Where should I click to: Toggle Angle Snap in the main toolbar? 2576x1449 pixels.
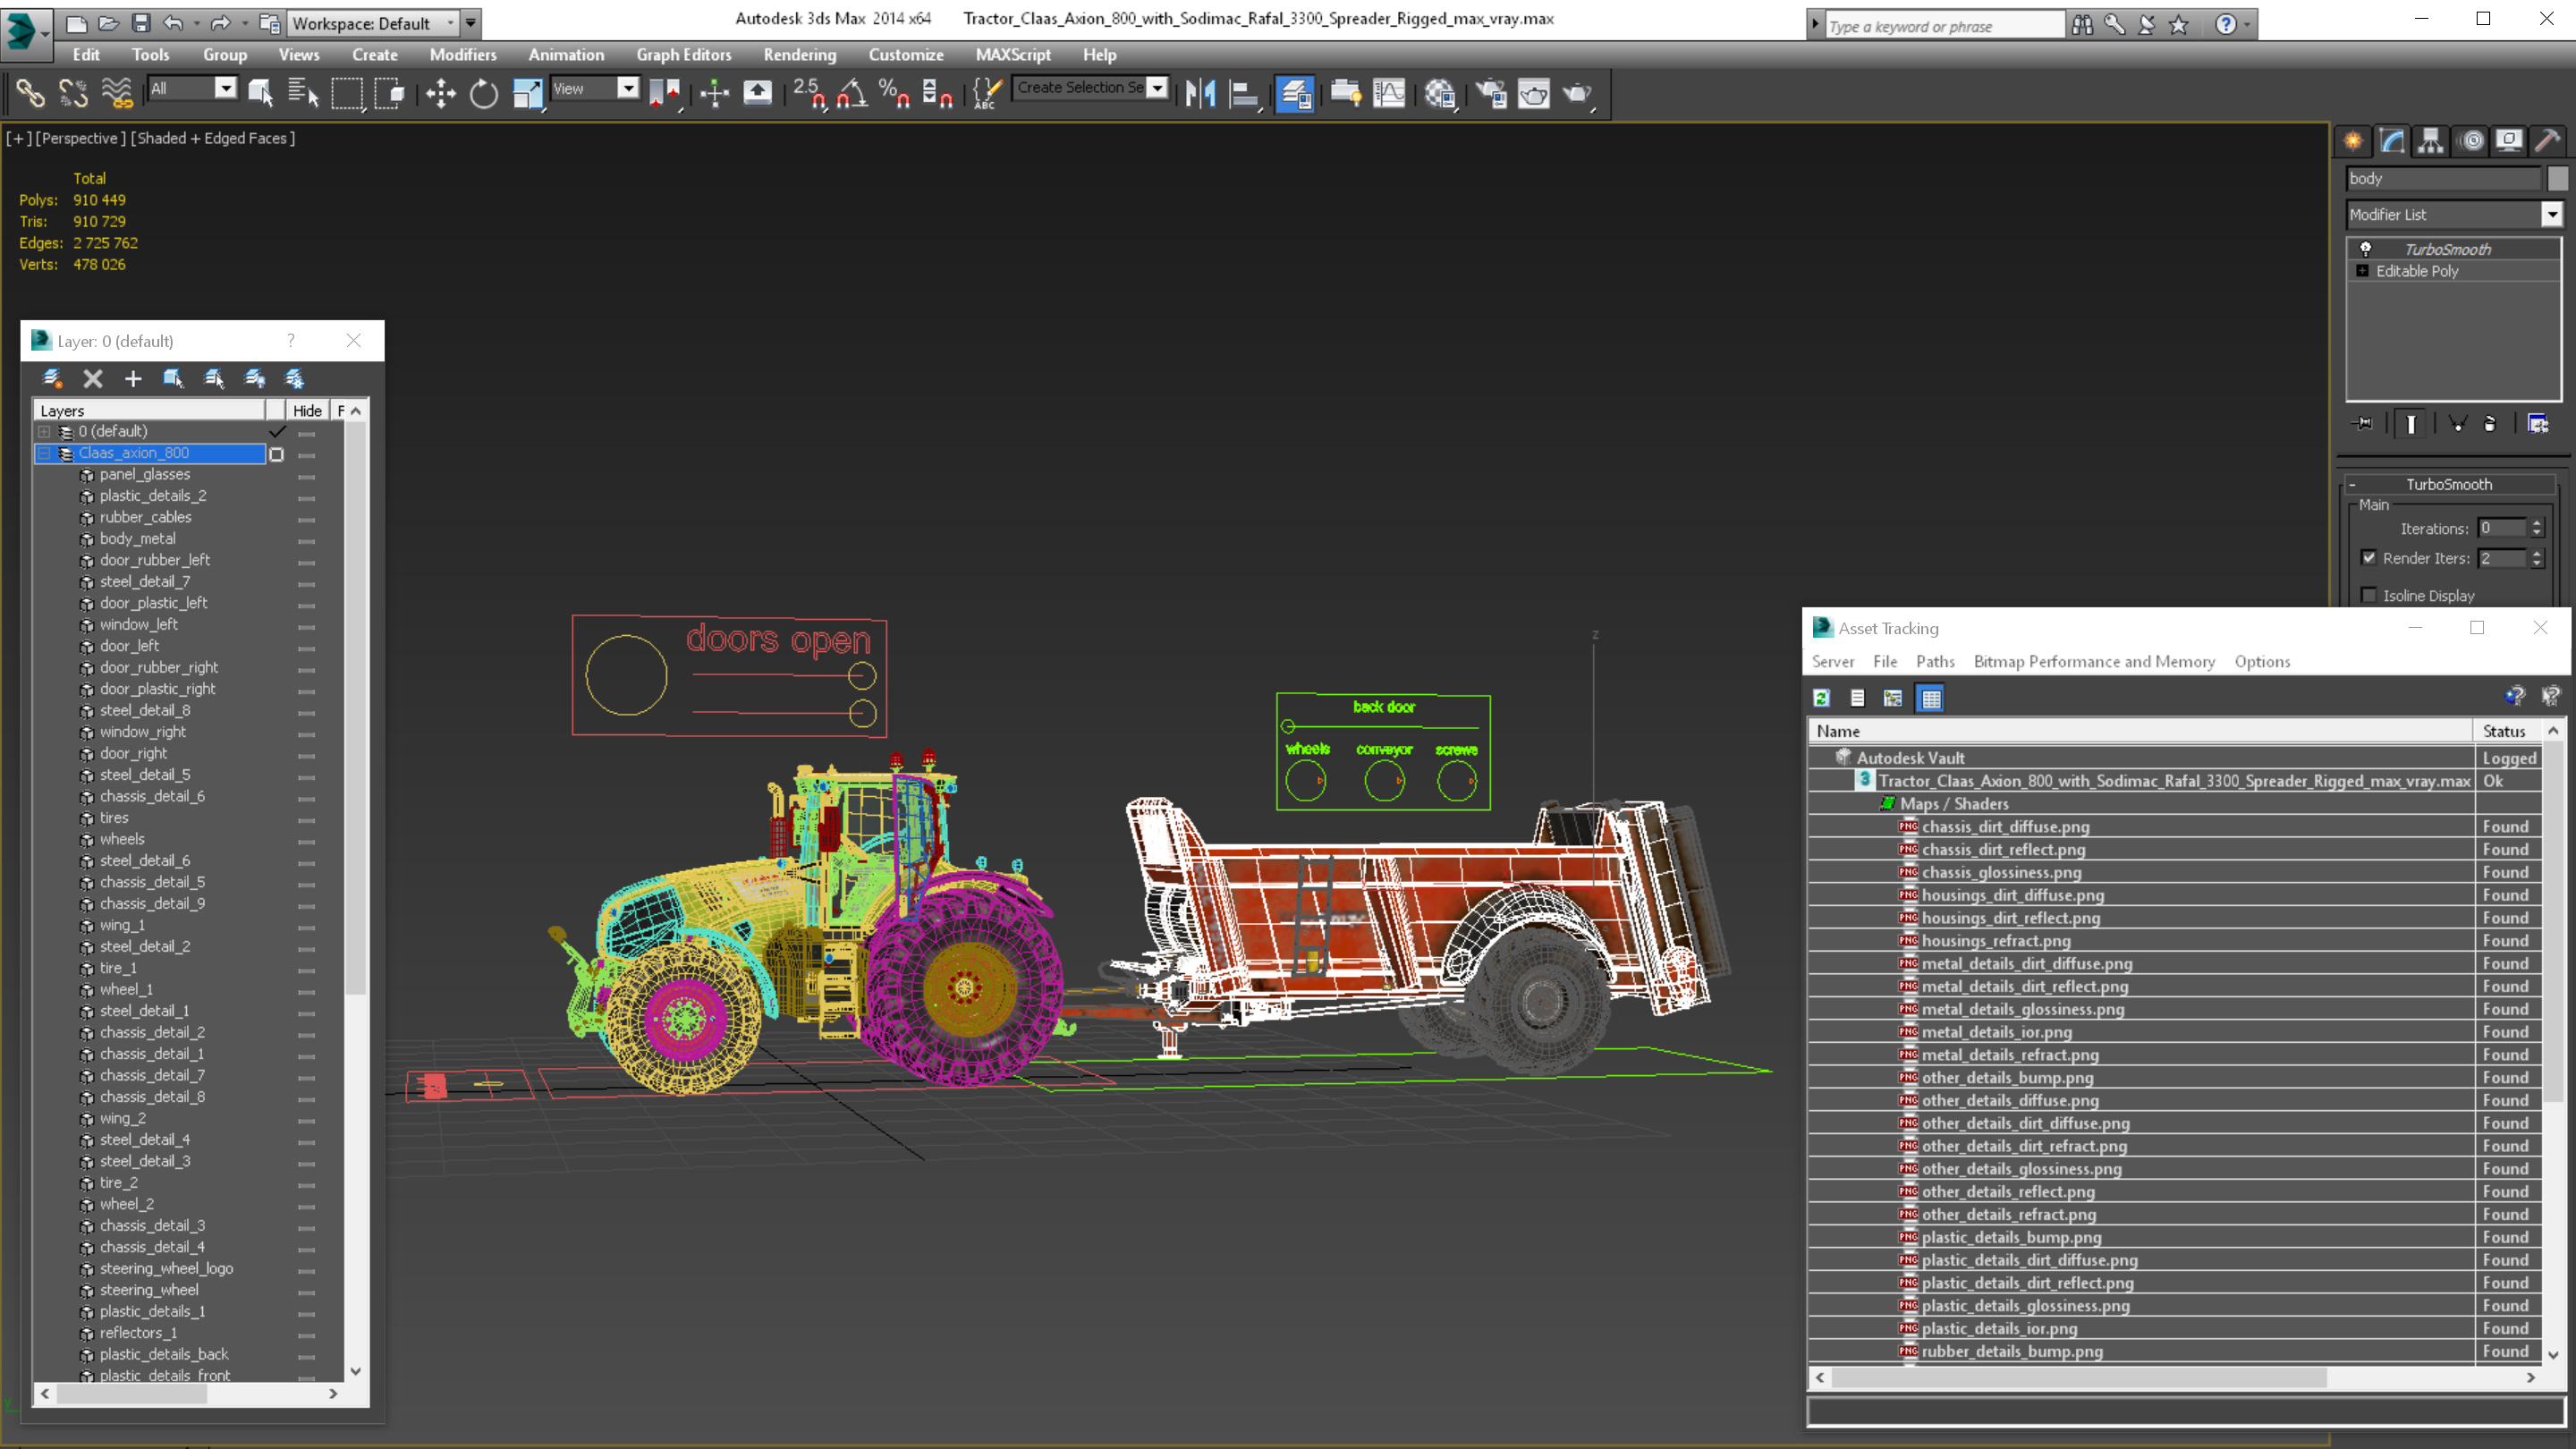(852, 94)
